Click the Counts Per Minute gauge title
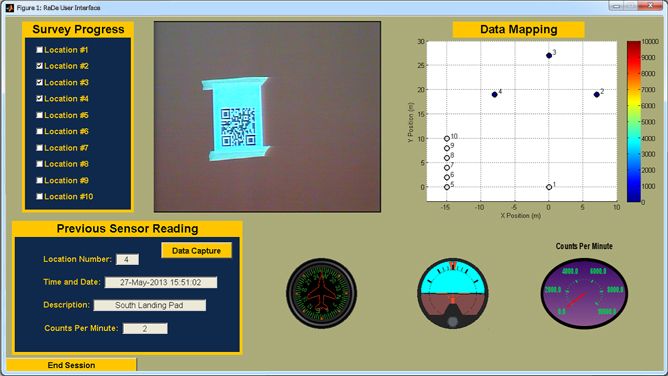Image resolution: width=668 pixels, height=376 pixels. pyautogui.click(x=584, y=246)
